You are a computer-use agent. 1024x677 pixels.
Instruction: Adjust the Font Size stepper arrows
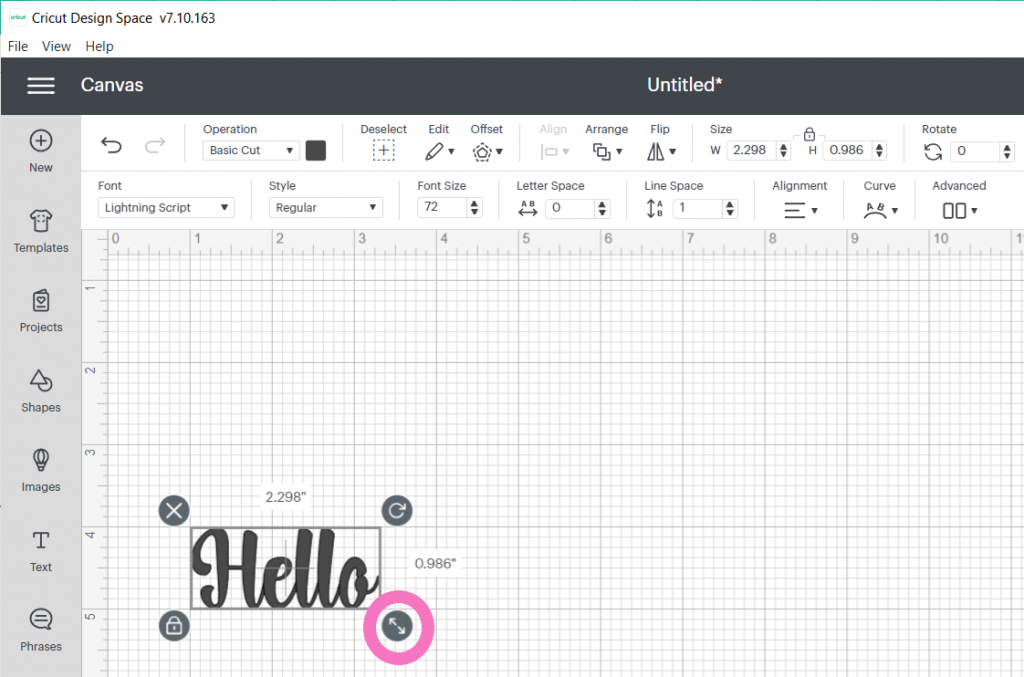click(x=475, y=208)
